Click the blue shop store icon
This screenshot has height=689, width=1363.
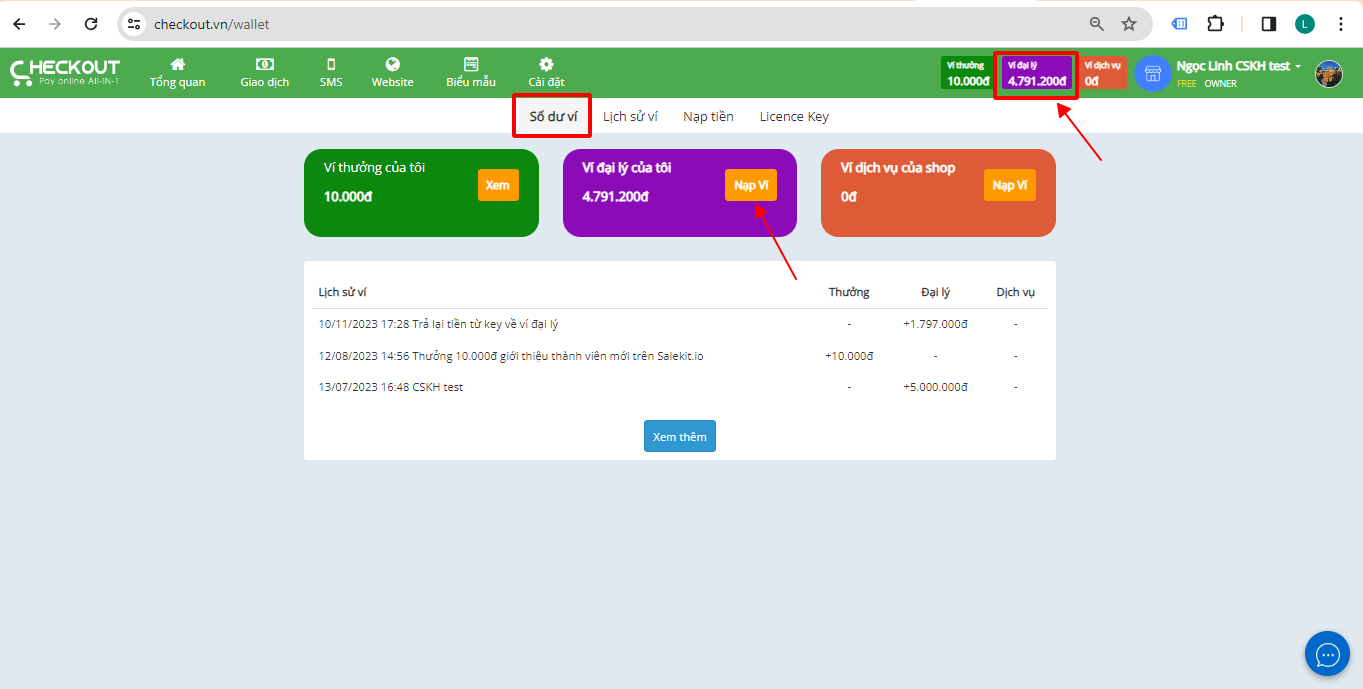pos(1153,74)
